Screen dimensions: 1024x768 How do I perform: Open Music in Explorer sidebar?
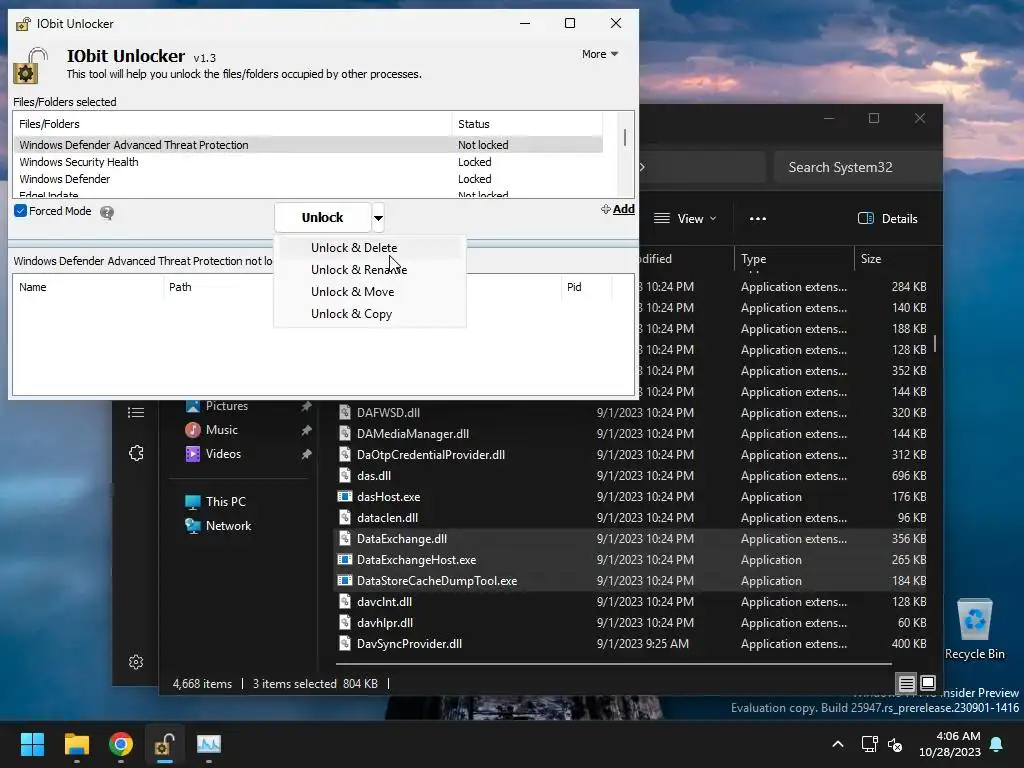point(221,430)
